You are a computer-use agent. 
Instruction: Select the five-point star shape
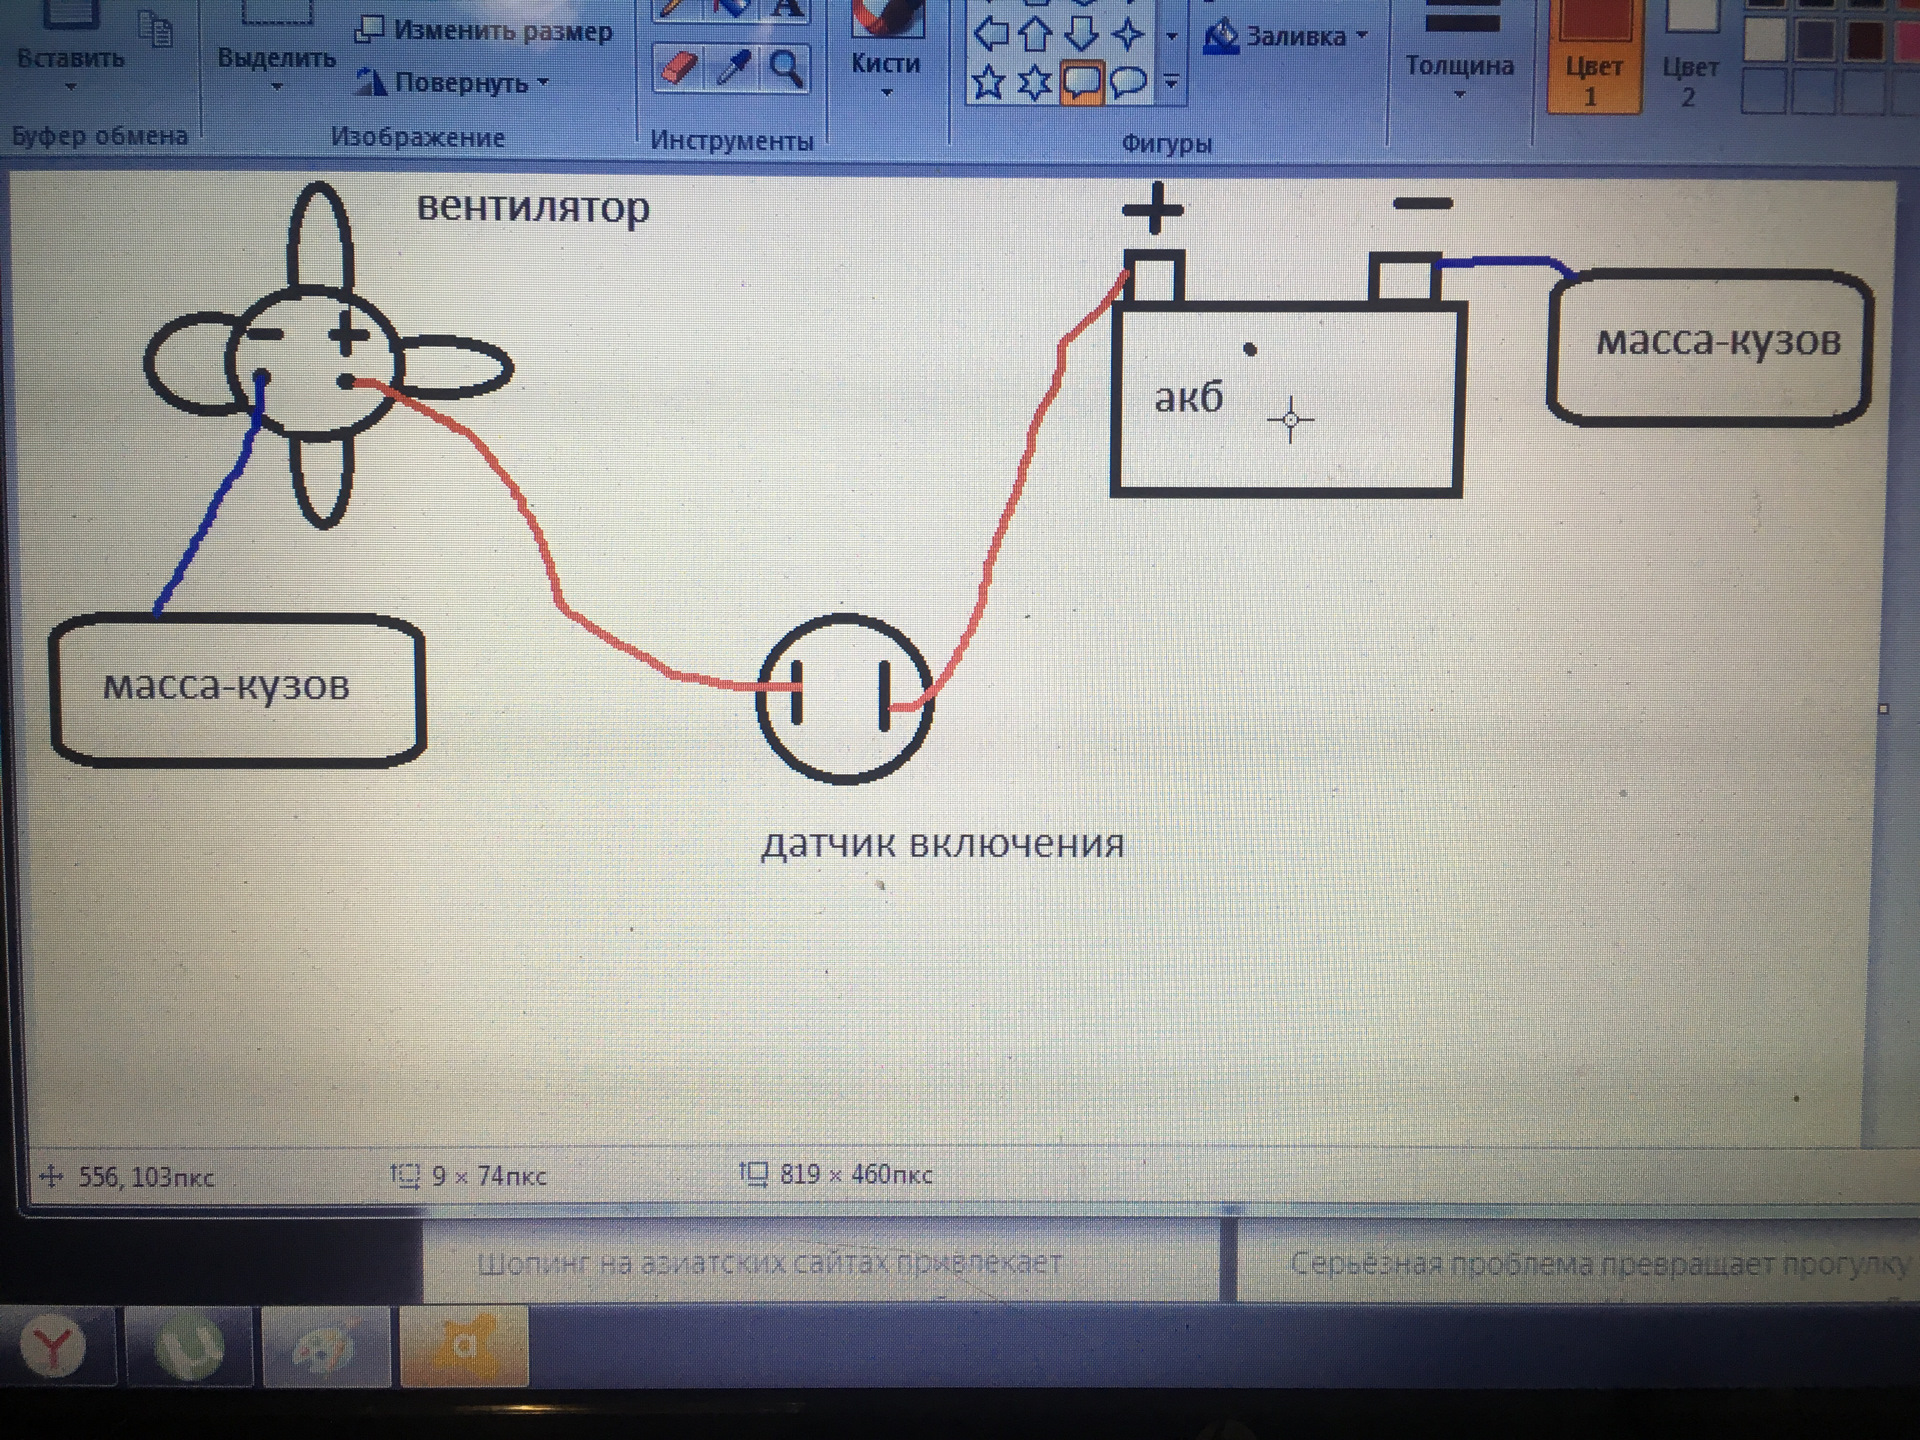point(989,82)
